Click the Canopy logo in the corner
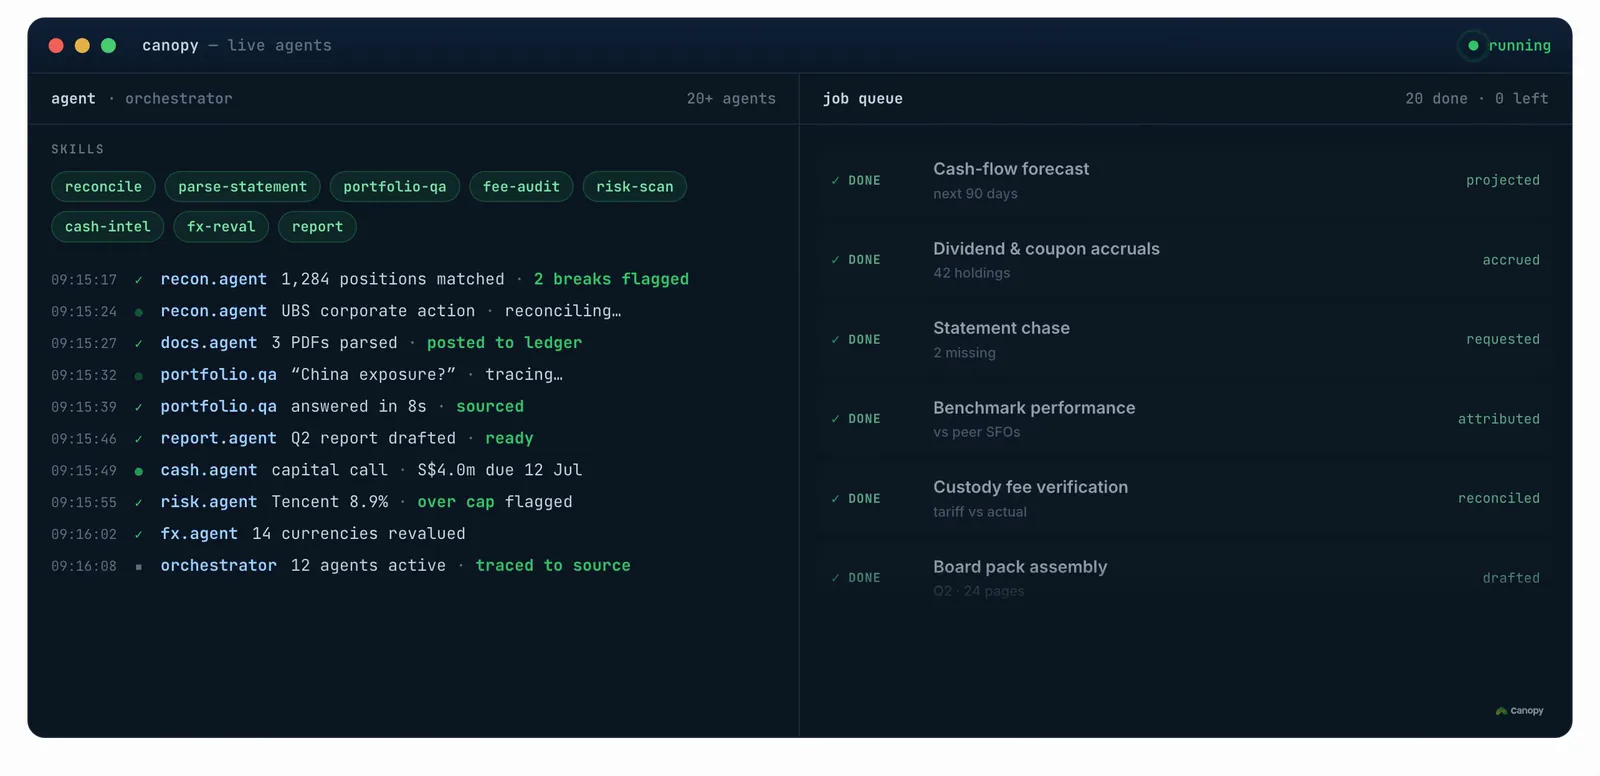Image resolution: width=1600 pixels, height=776 pixels. tap(1519, 711)
